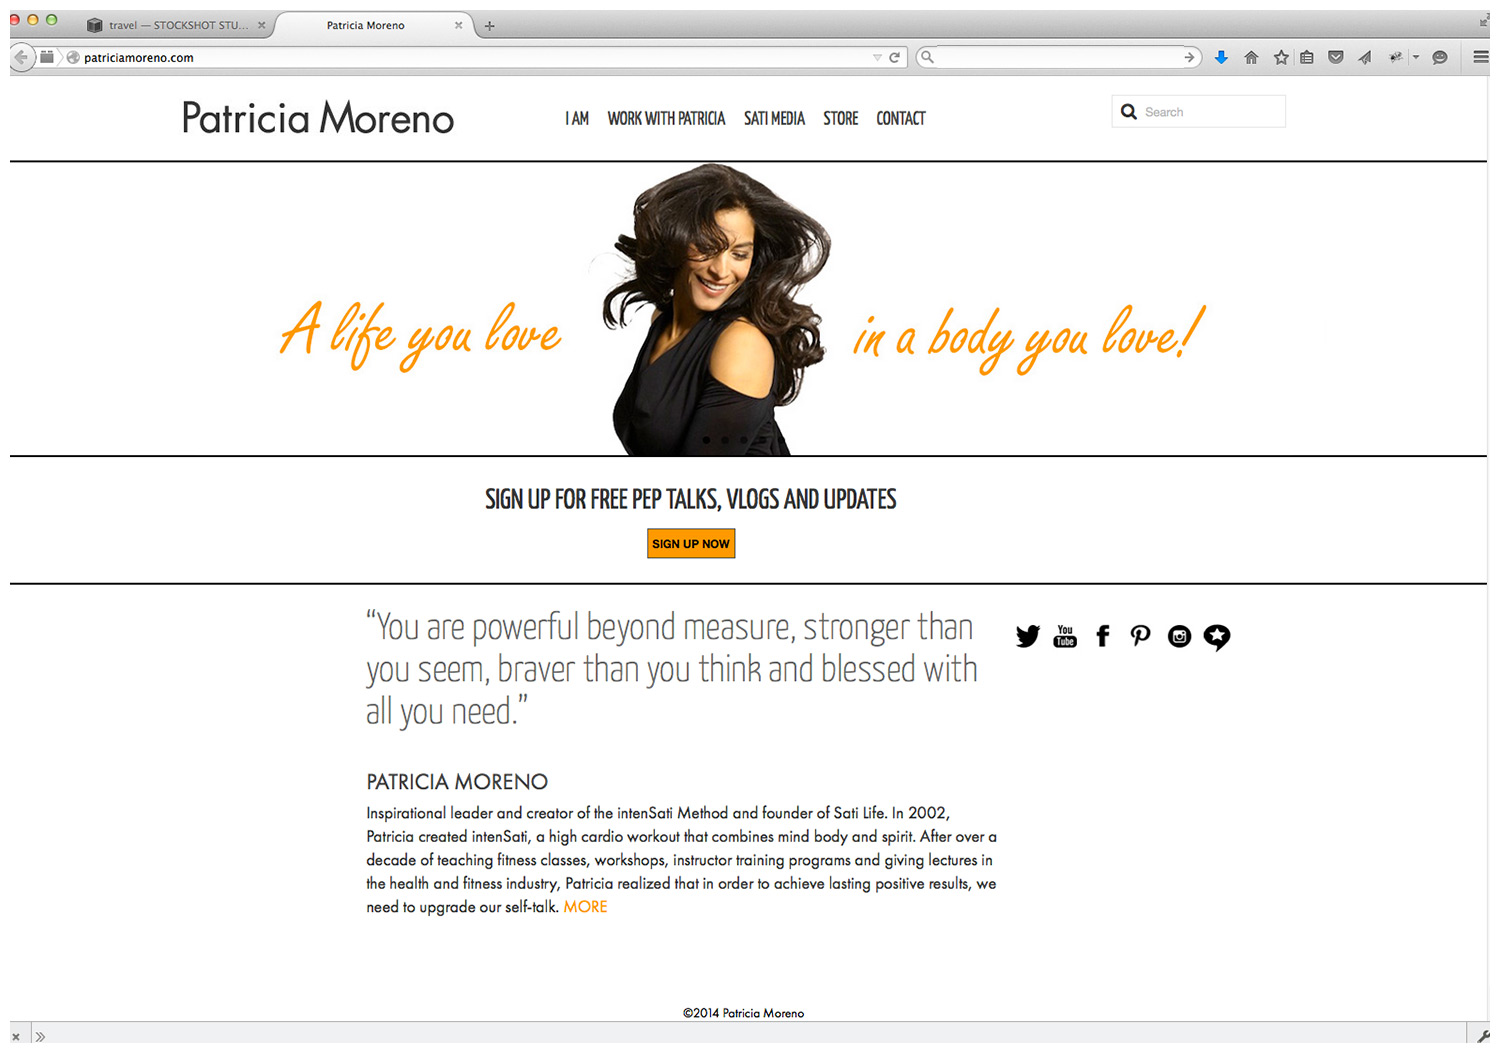Go to the STORE page
Viewport: 1500px width, 1053px height.
click(x=841, y=118)
